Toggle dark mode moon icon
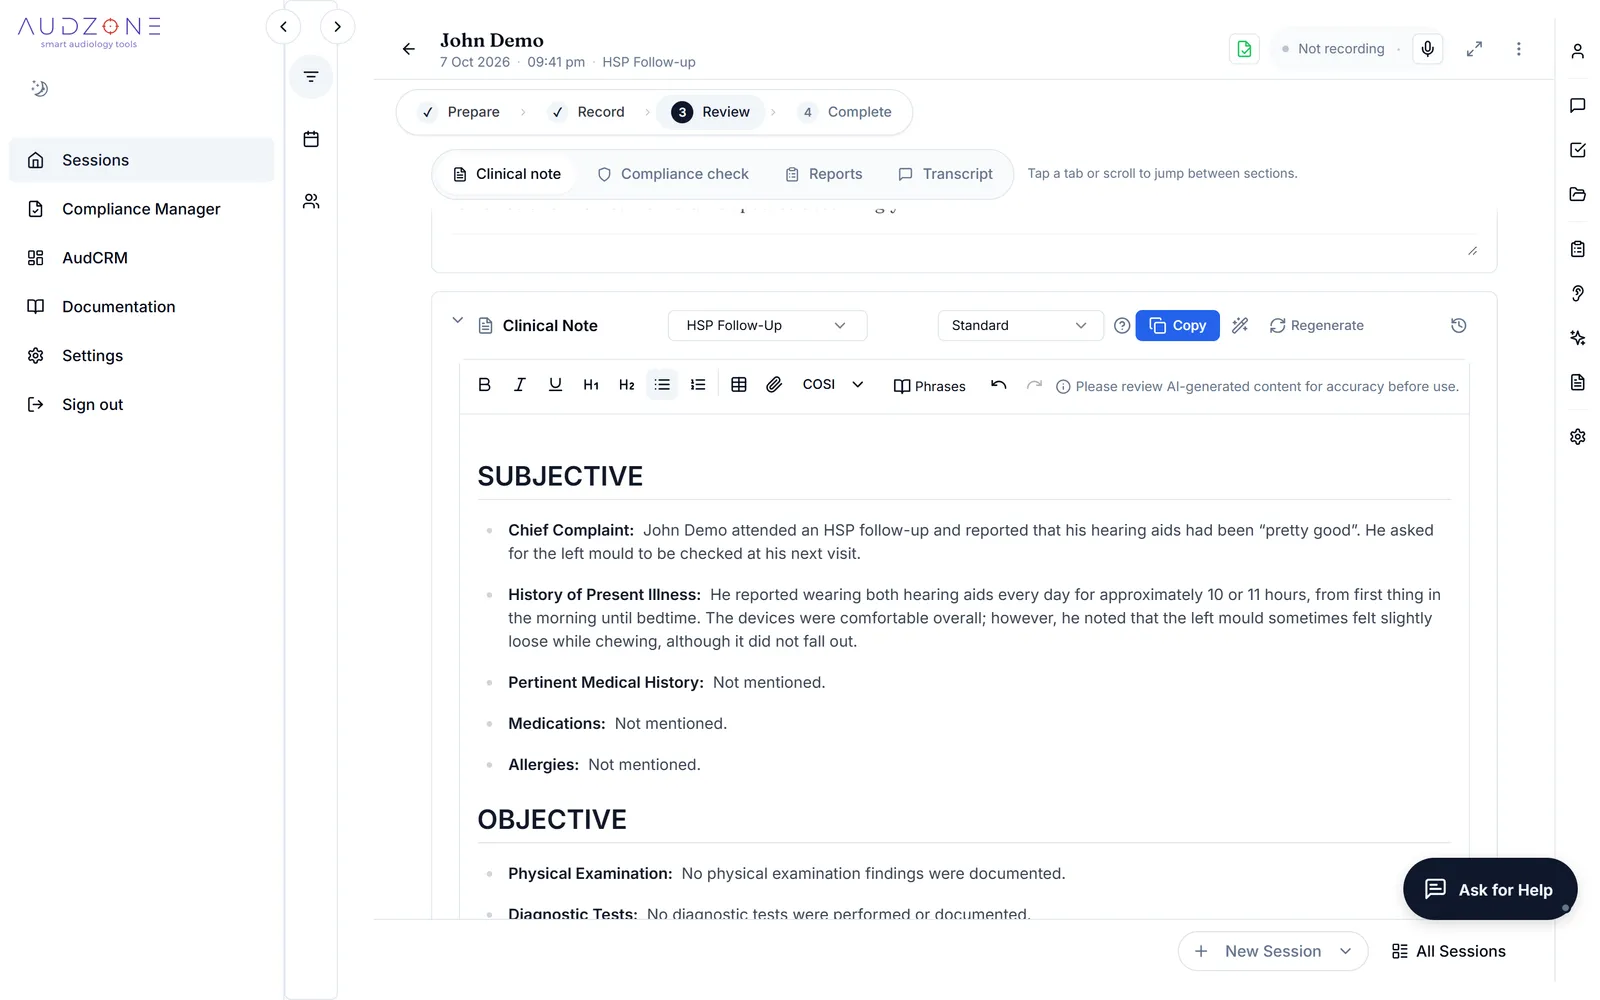The image size is (1600, 1000). click(x=39, y=89)
